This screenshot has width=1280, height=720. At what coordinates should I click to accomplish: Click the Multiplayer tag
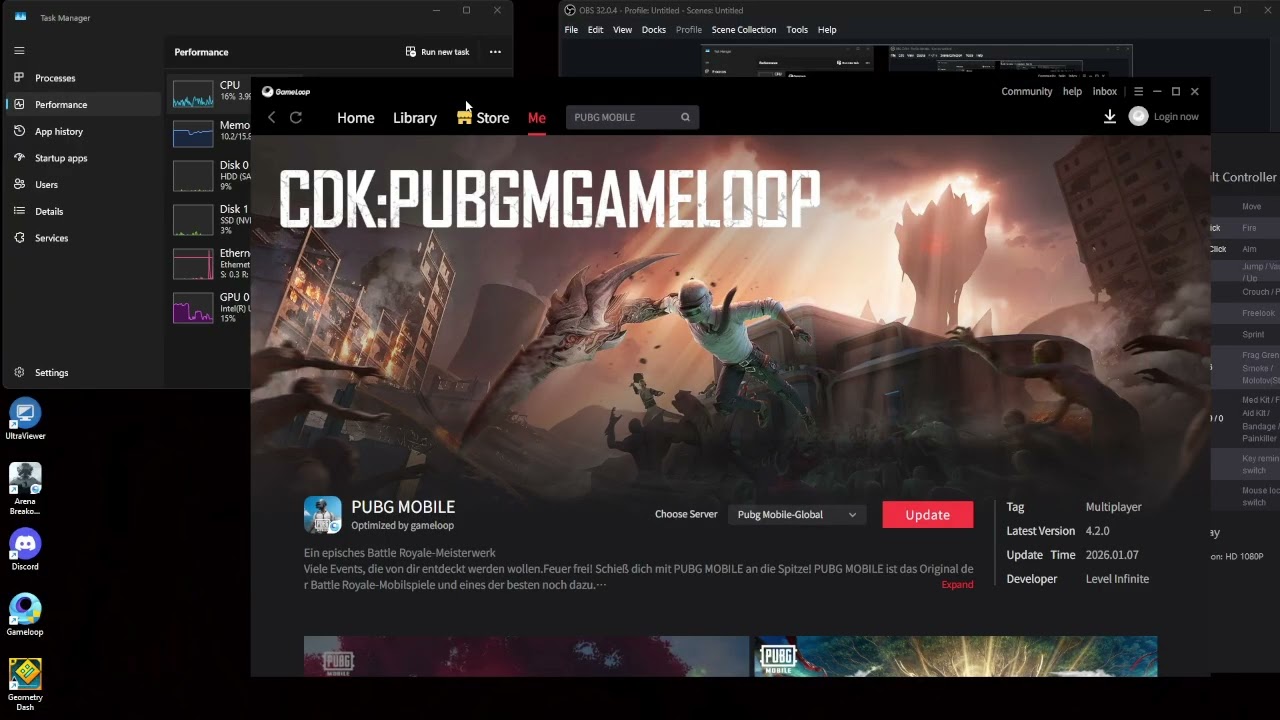(x=1114, y=507)
